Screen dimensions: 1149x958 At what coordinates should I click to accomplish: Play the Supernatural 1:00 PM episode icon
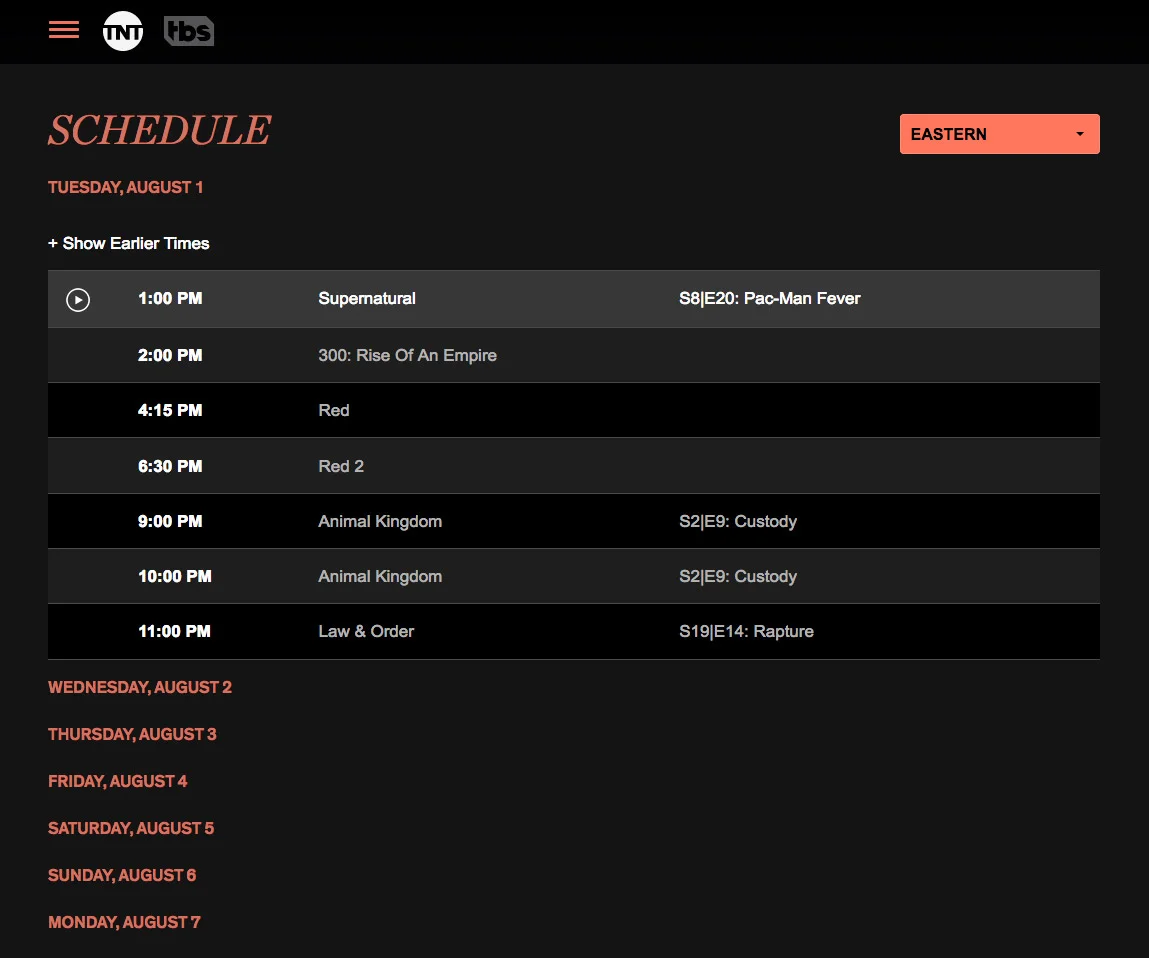tap(78, 300)
